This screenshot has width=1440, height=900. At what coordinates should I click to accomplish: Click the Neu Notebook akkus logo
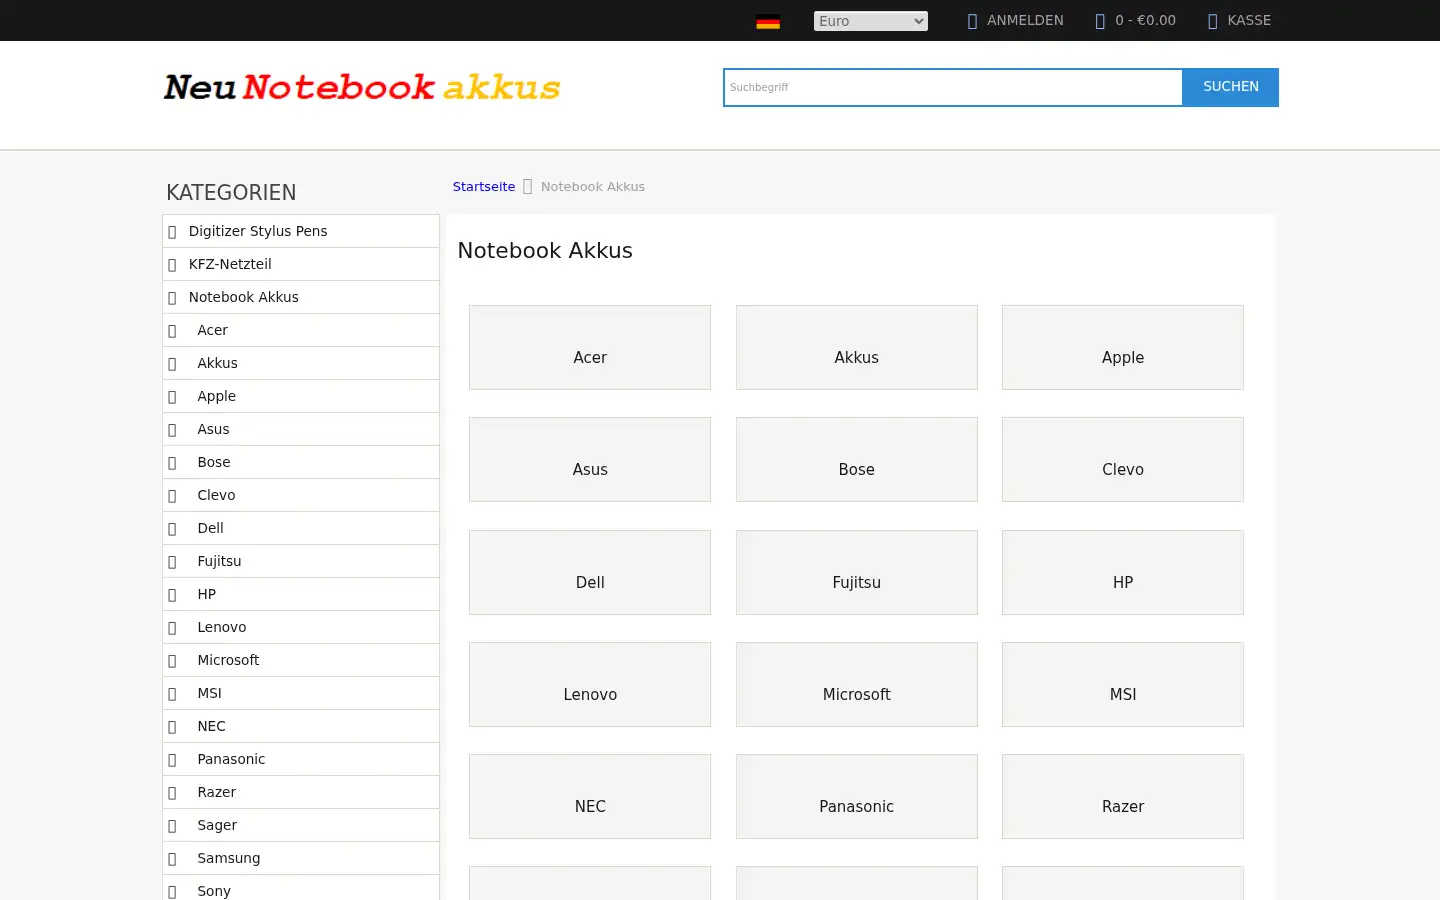pos(362,87)
